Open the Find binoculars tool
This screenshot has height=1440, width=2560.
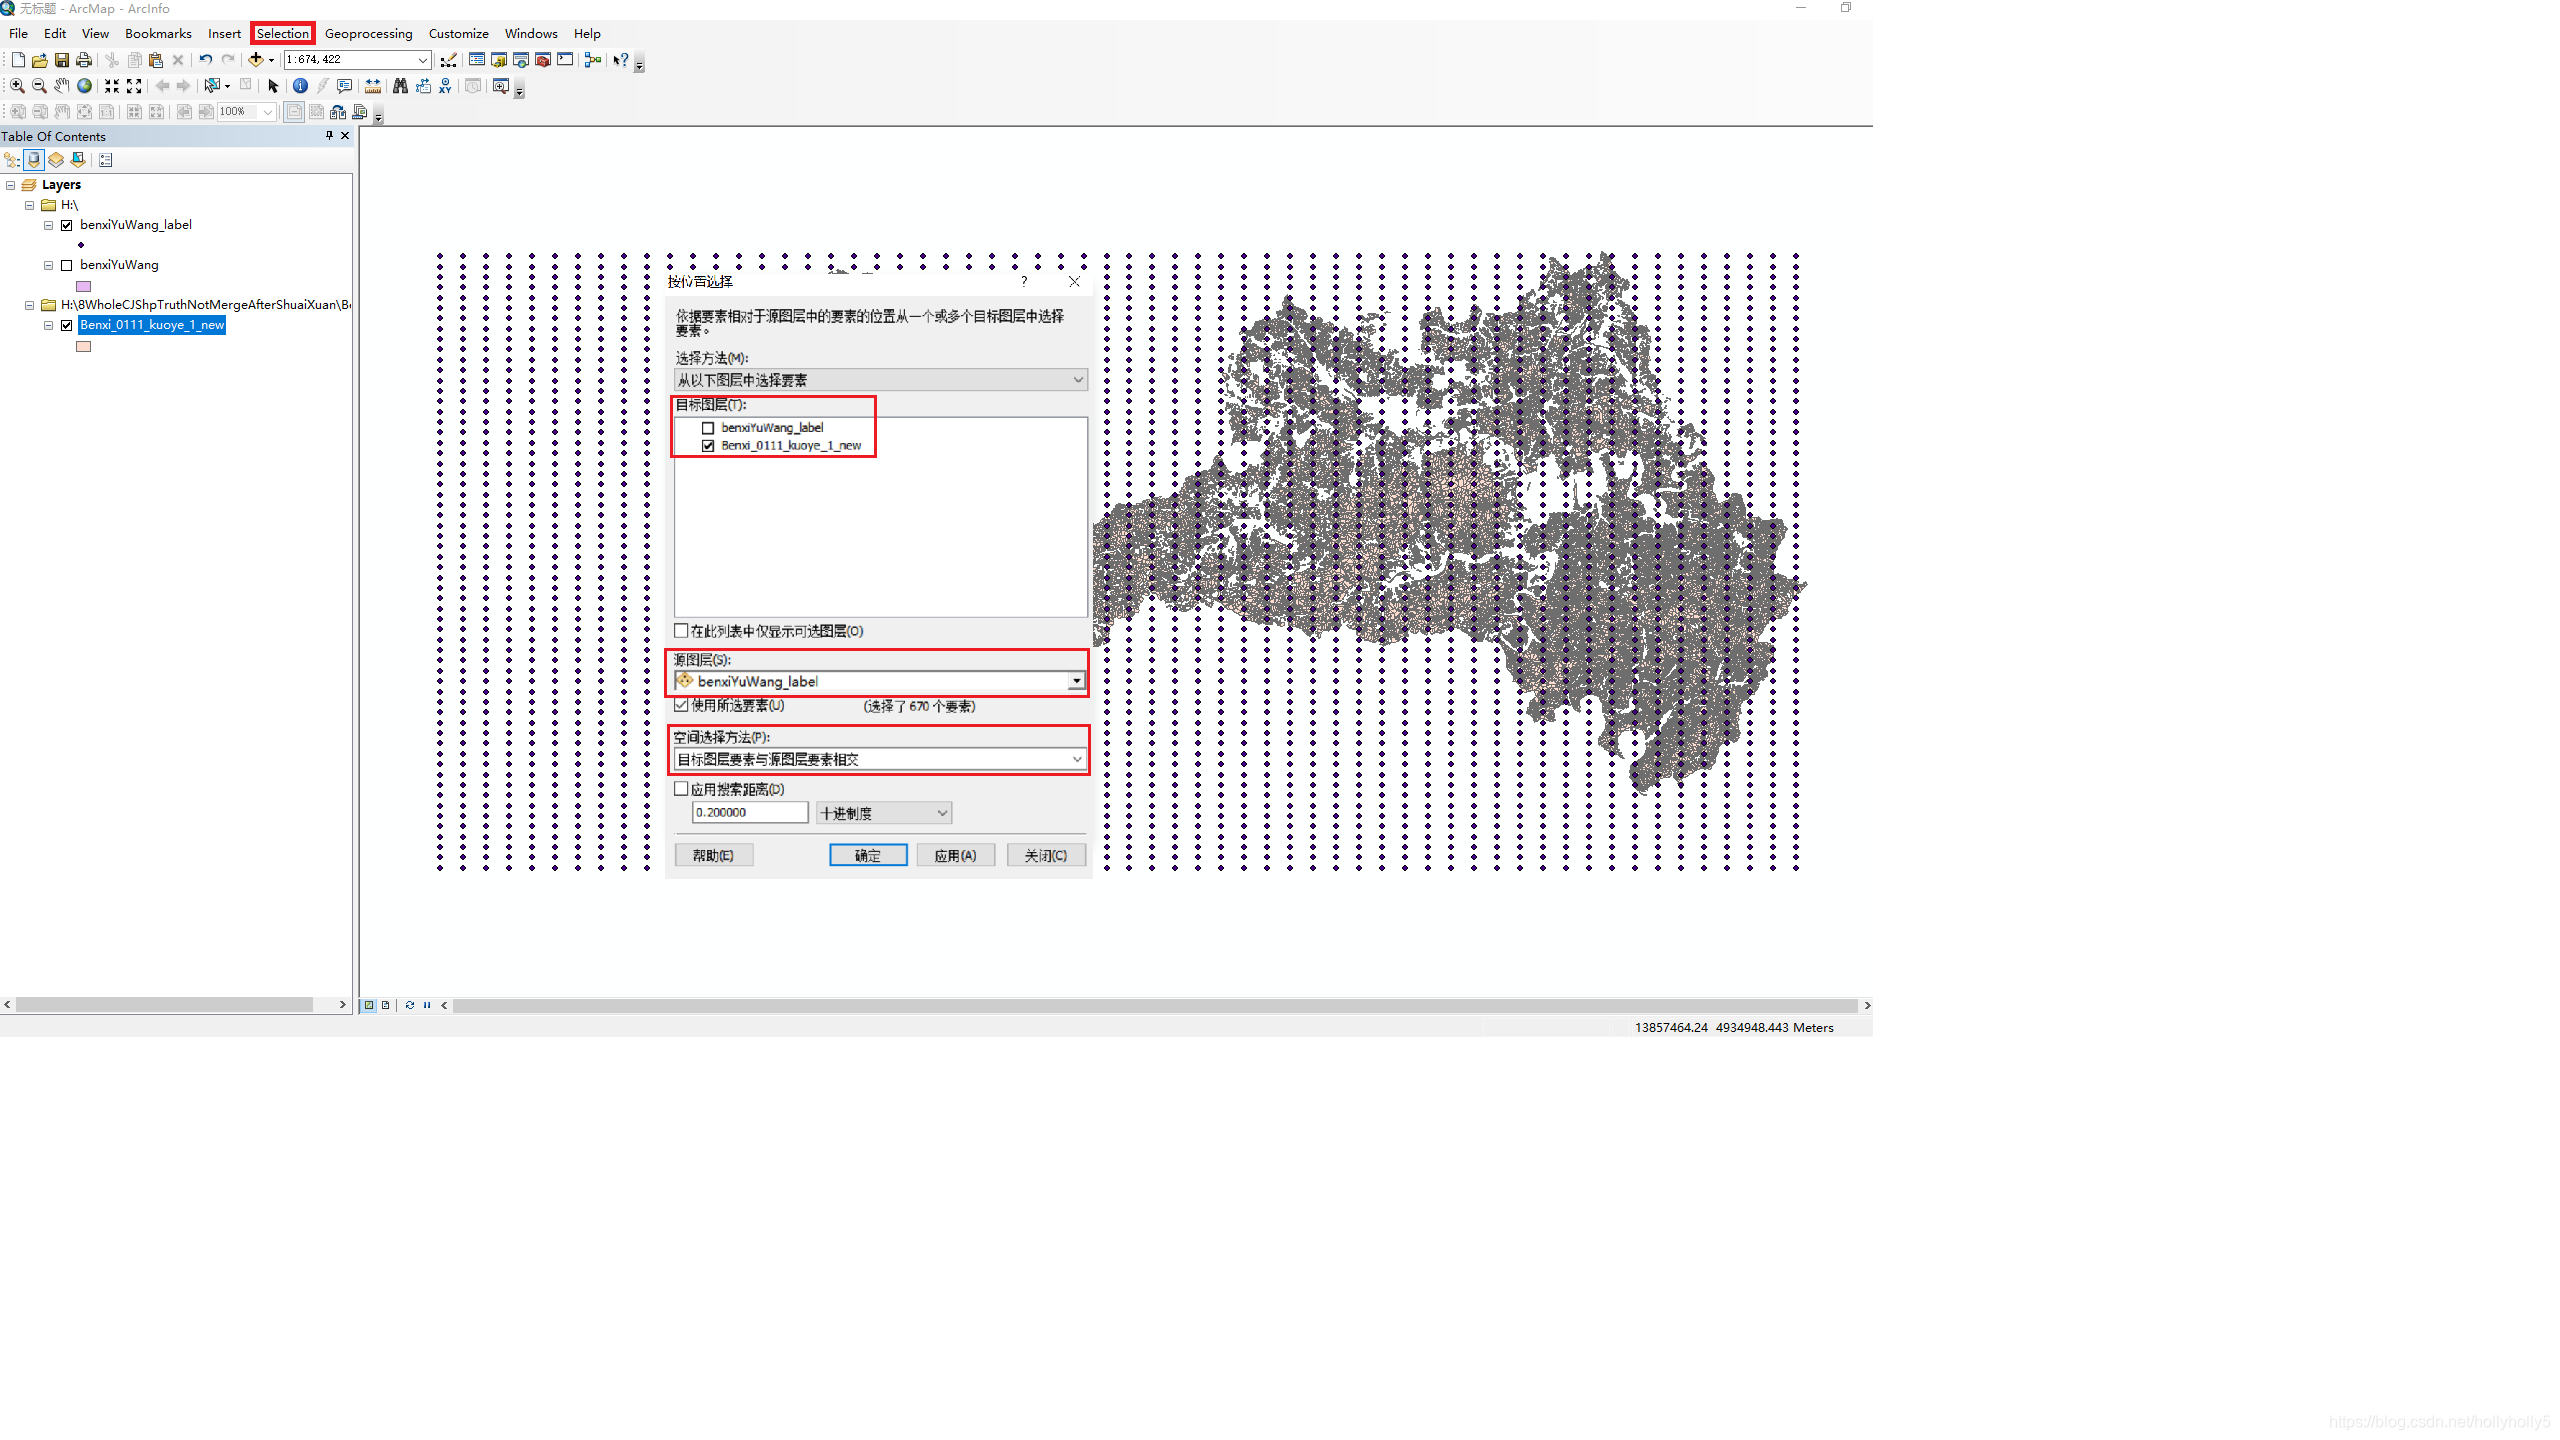400,86
